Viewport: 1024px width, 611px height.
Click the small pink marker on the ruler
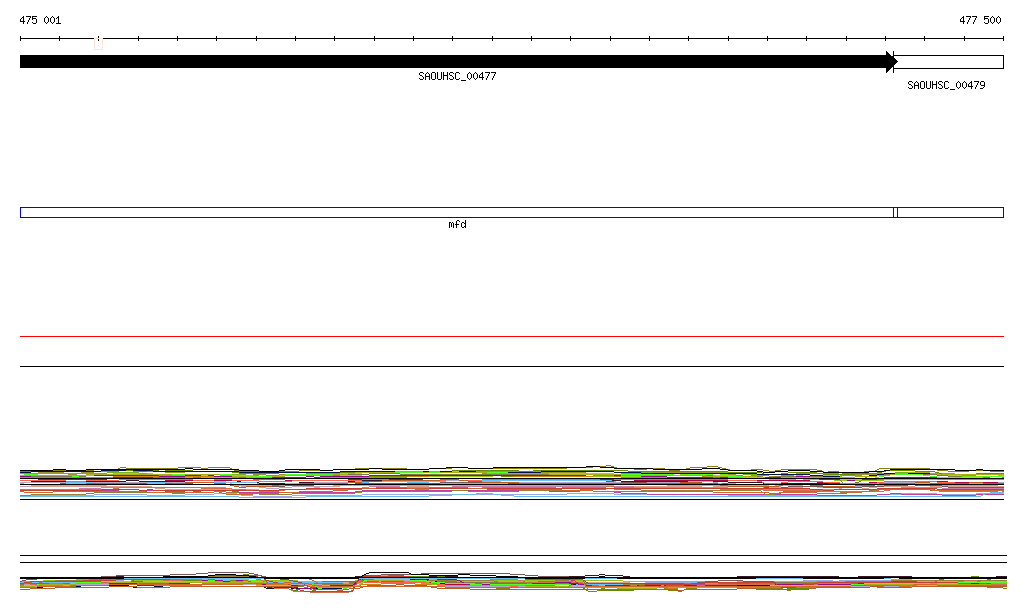(98, 41)
